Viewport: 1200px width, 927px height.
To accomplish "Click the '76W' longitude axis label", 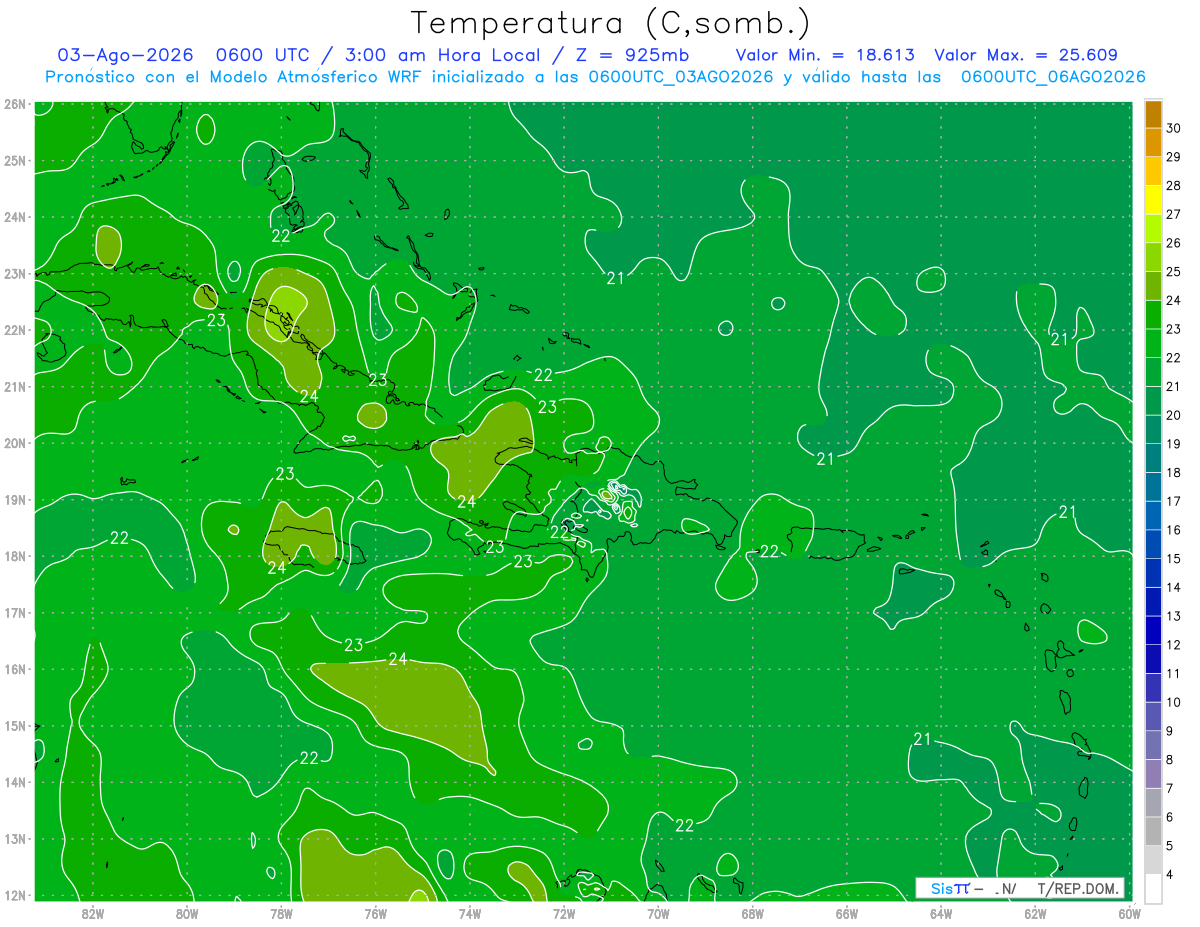I will pyautogui.click(x=375, y=912).
